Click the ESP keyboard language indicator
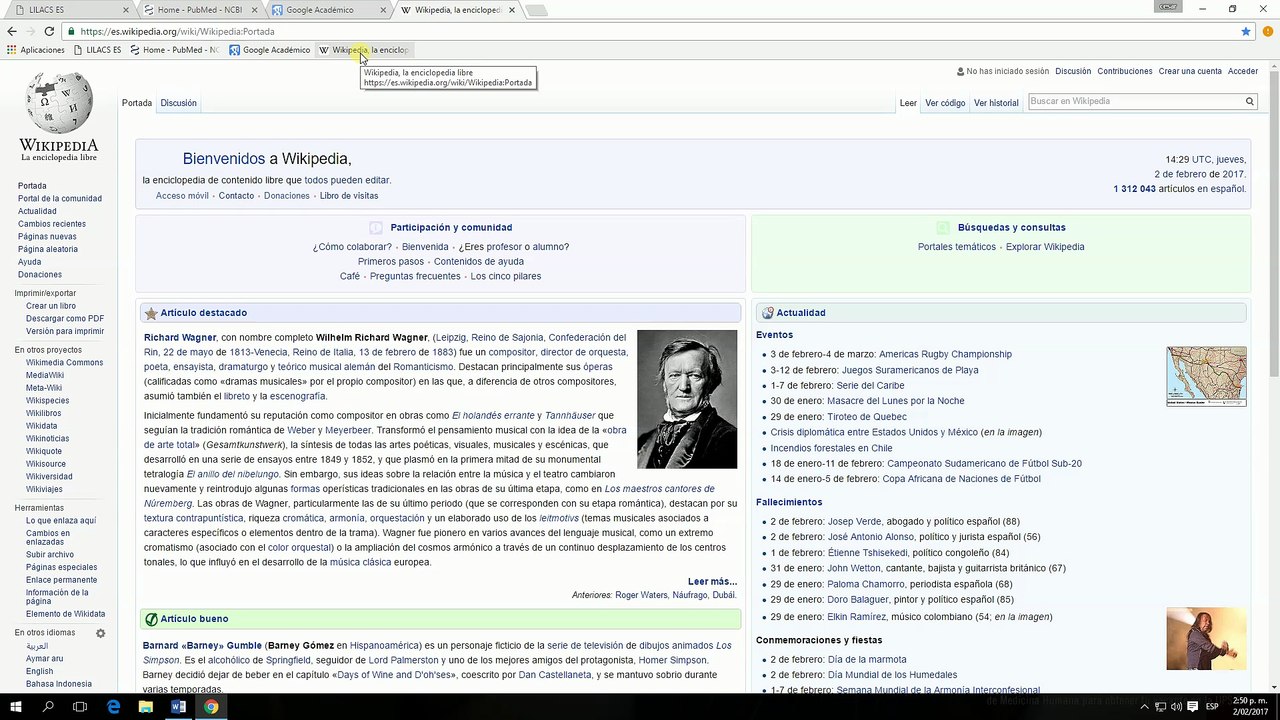This screenshot has height=720, width=1280. [1212, 706]
